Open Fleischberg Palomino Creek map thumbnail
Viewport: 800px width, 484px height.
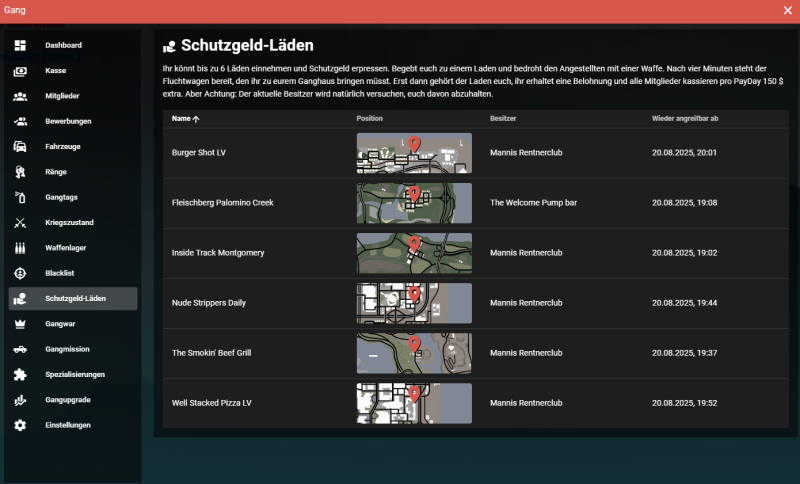coord(414,203)
